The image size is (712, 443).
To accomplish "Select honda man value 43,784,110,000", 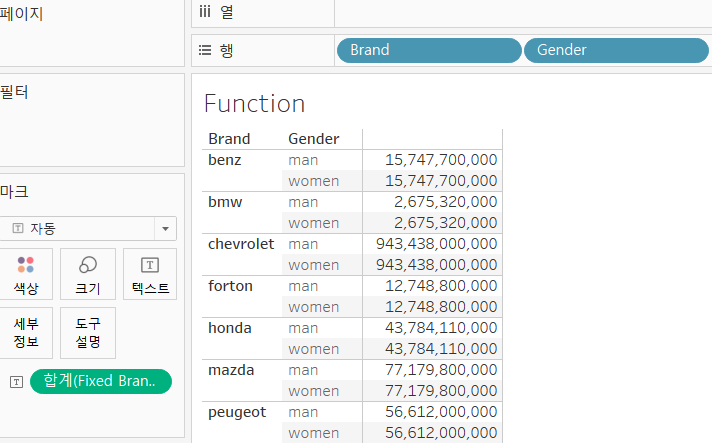I will point(441,328).
